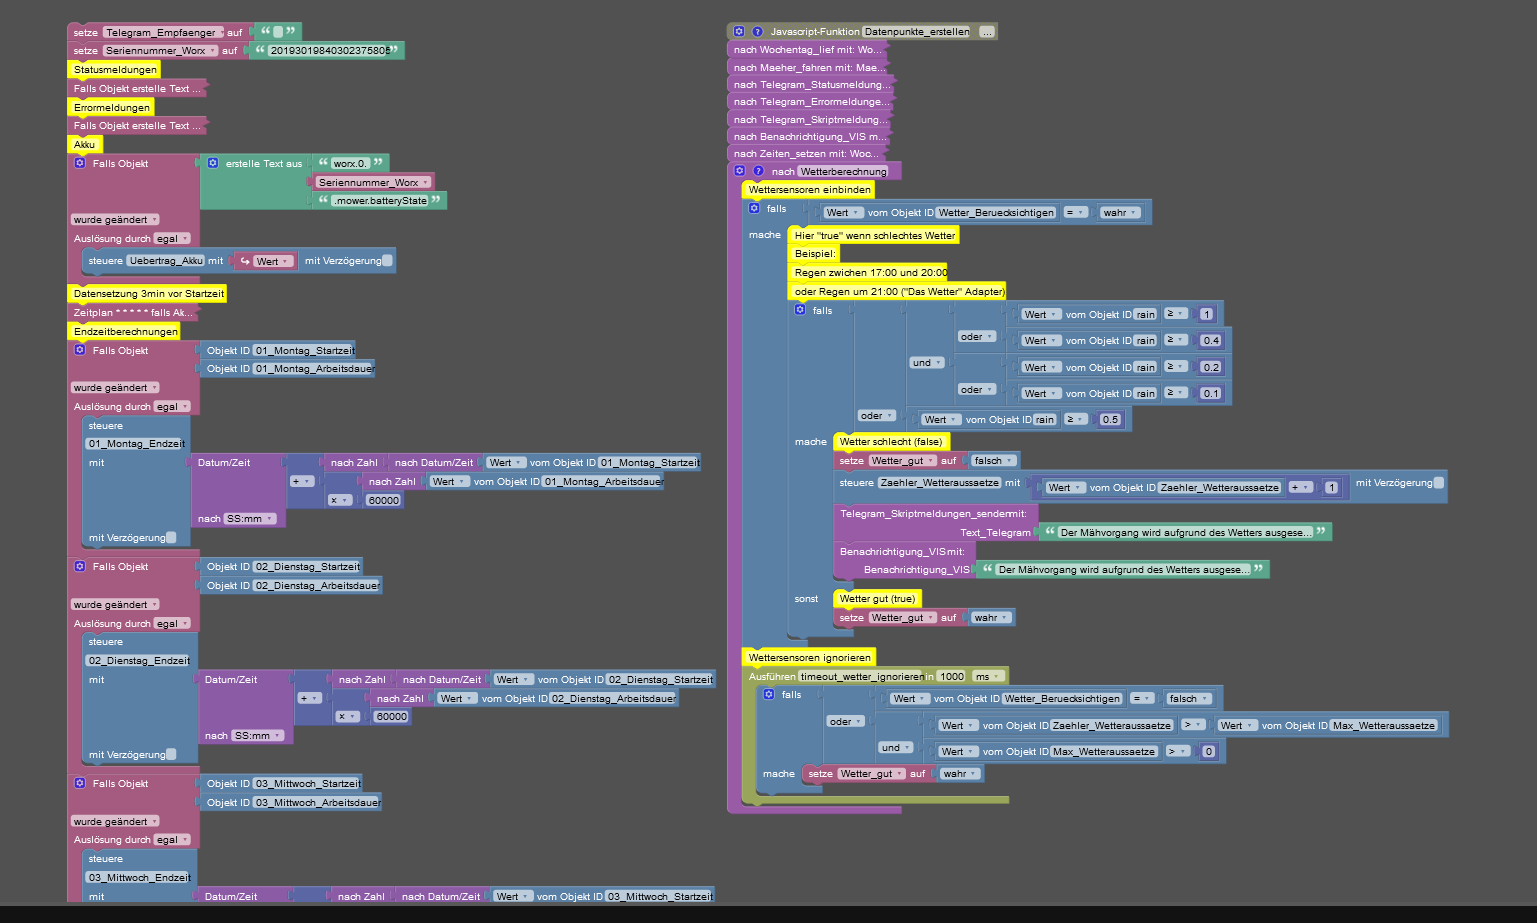This screenshot has height=923, width=1537.
Task: Click 'Wetter schlecht (false)' comment block
Action: click(x=891, y=442)
